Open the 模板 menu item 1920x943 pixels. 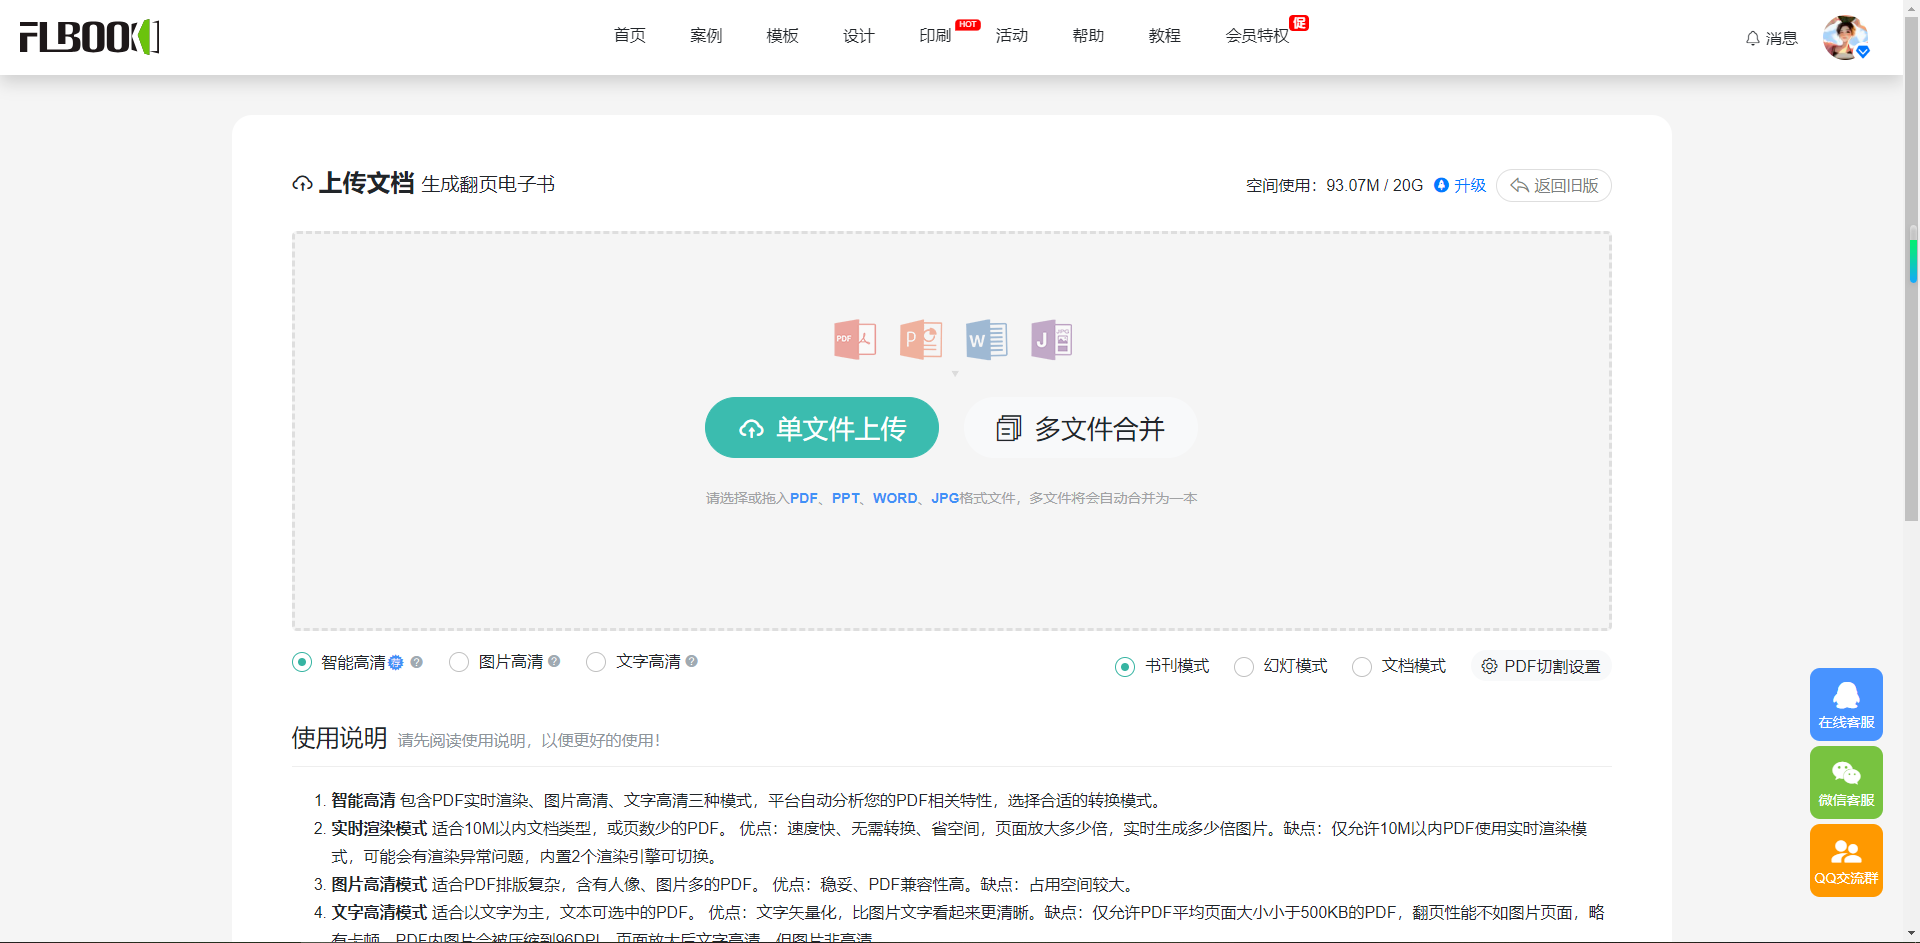782,36
